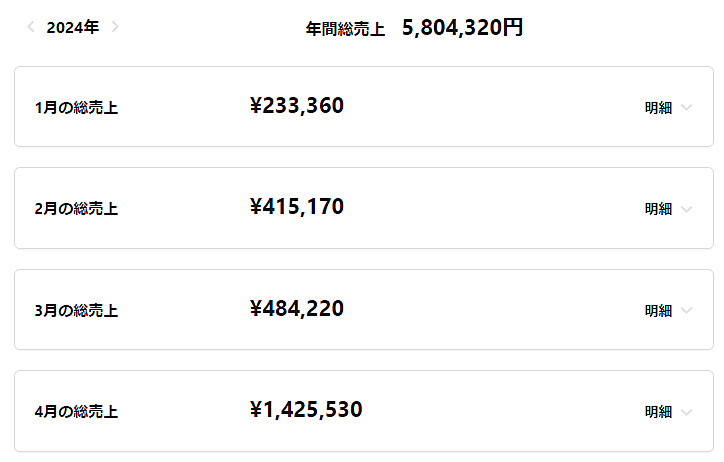The height and width of the screenshot is (462, 724).
Task: Click February's amount ¥415,170
Action: [297, 207]
